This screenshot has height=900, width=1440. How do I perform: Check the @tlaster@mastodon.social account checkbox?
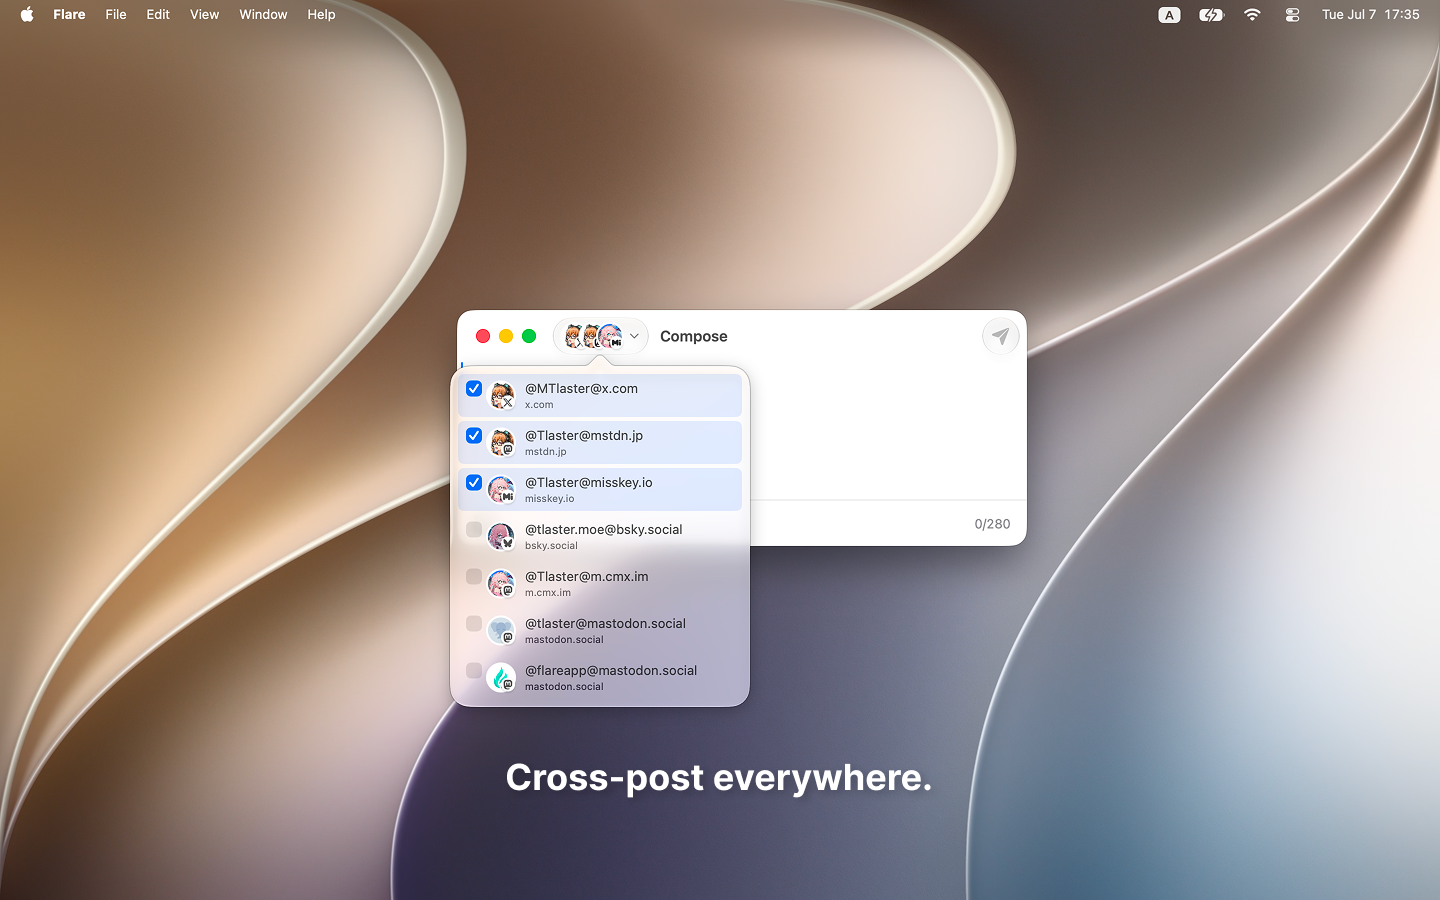point(474,623)
